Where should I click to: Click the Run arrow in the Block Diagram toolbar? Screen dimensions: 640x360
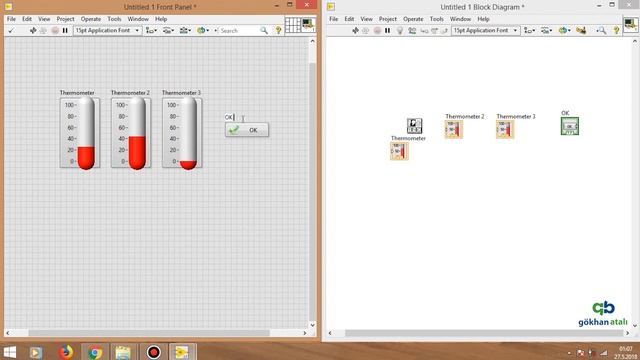point(355,31)
